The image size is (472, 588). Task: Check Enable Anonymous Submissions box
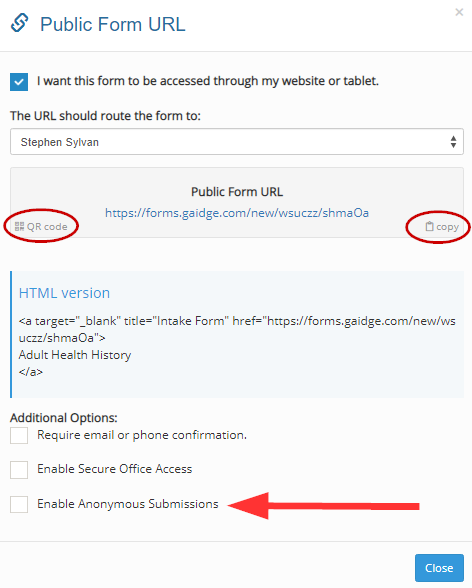19,504
